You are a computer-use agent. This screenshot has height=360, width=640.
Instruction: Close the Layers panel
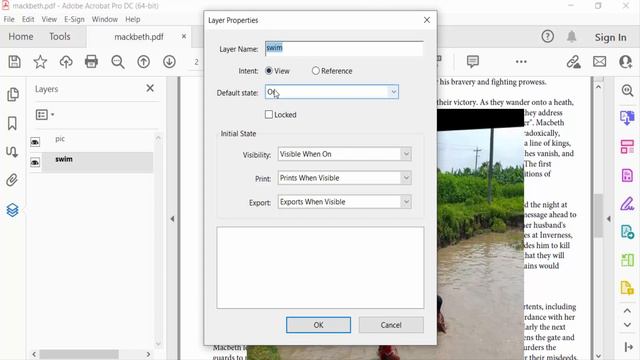[150, 88]
